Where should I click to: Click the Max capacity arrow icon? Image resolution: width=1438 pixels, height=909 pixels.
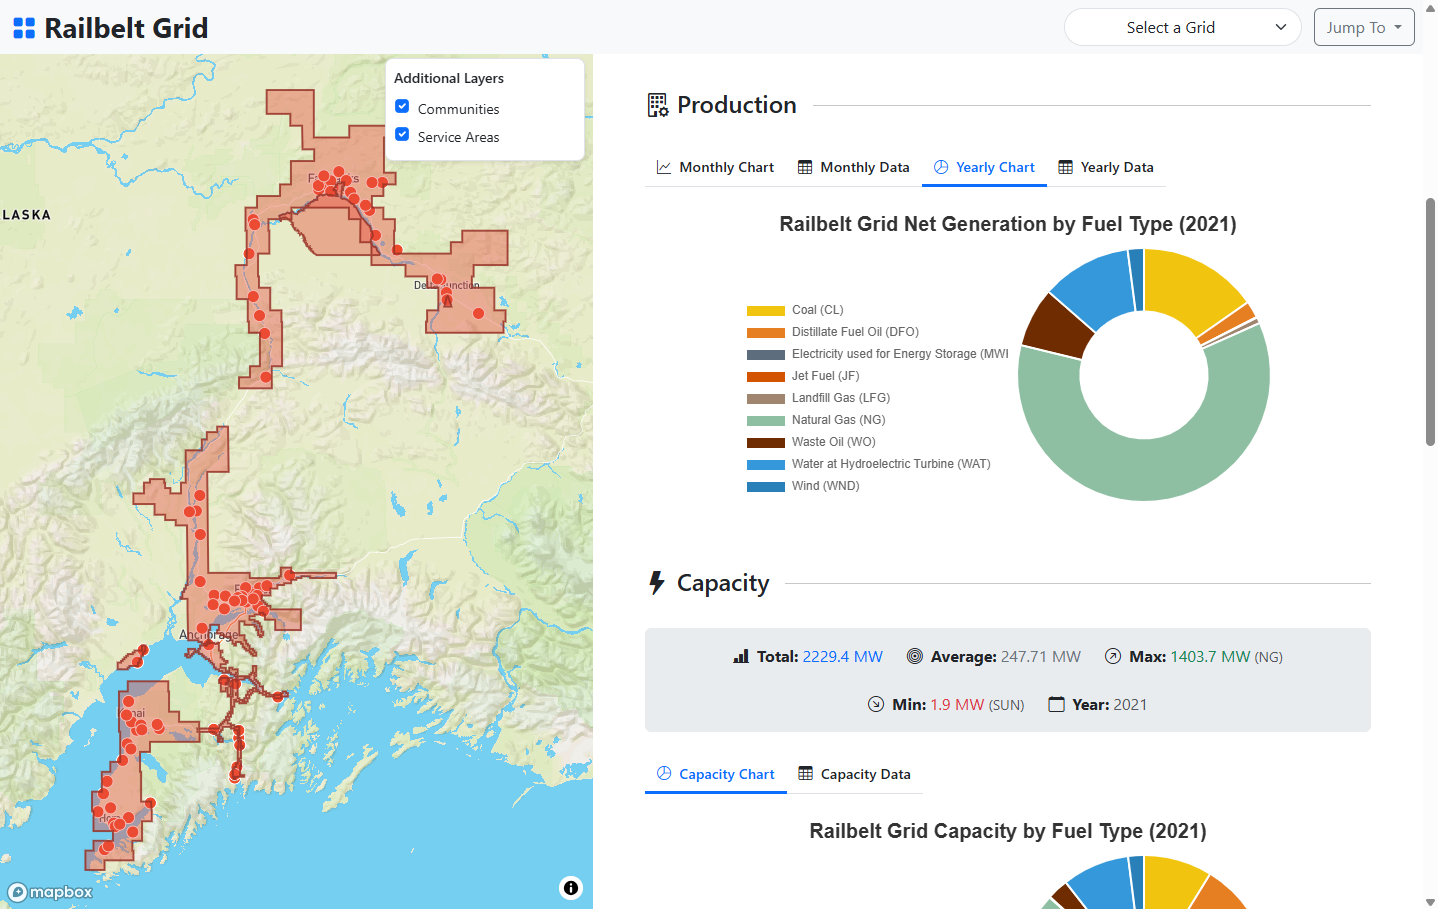(1112, 657)
